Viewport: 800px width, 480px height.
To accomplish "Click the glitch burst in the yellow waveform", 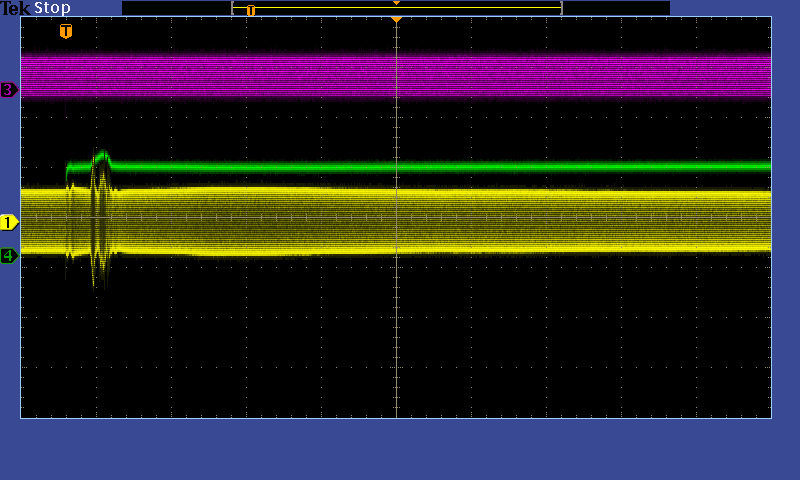I will point(100,225).
